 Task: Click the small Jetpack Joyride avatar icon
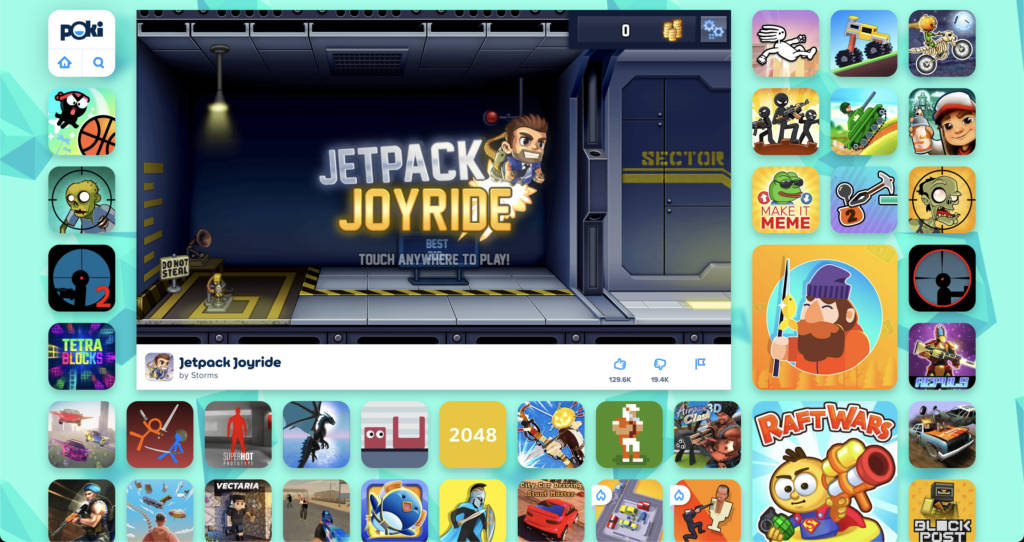click(159, 367)
